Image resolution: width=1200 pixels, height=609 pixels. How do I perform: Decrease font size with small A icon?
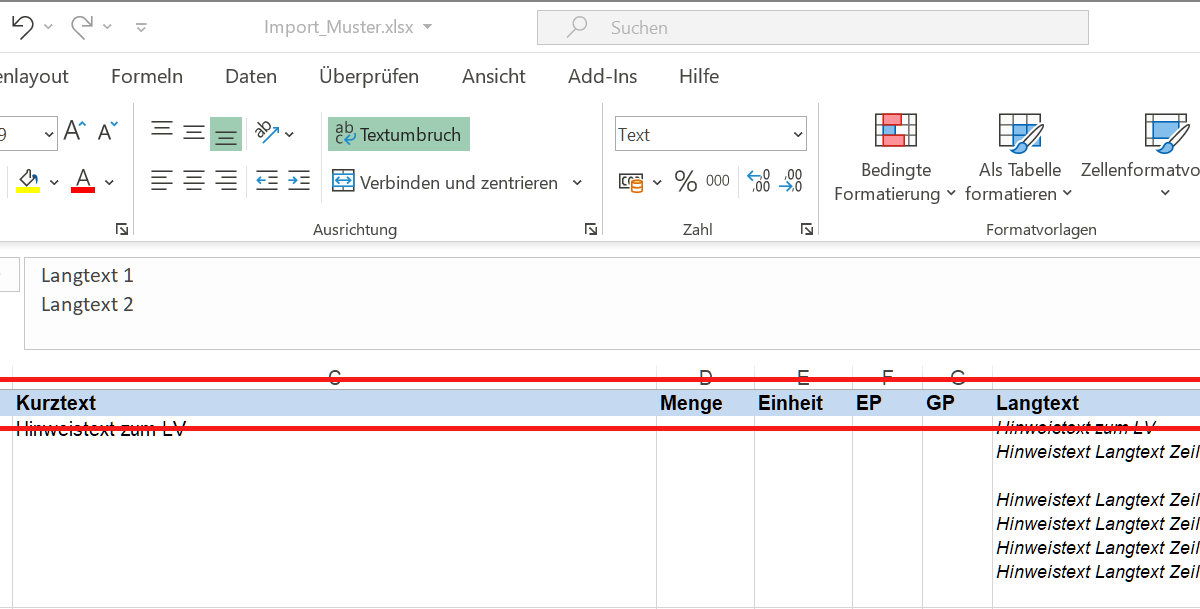click(x=108, y=130)
